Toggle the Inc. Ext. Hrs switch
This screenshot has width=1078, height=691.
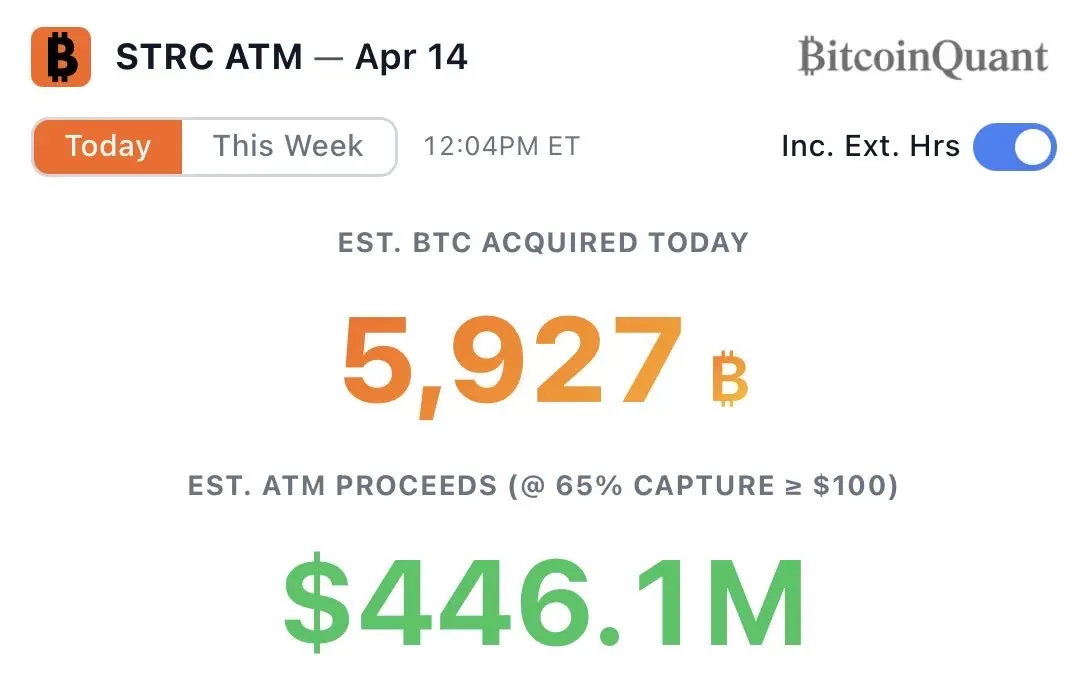click(1014, 146)
